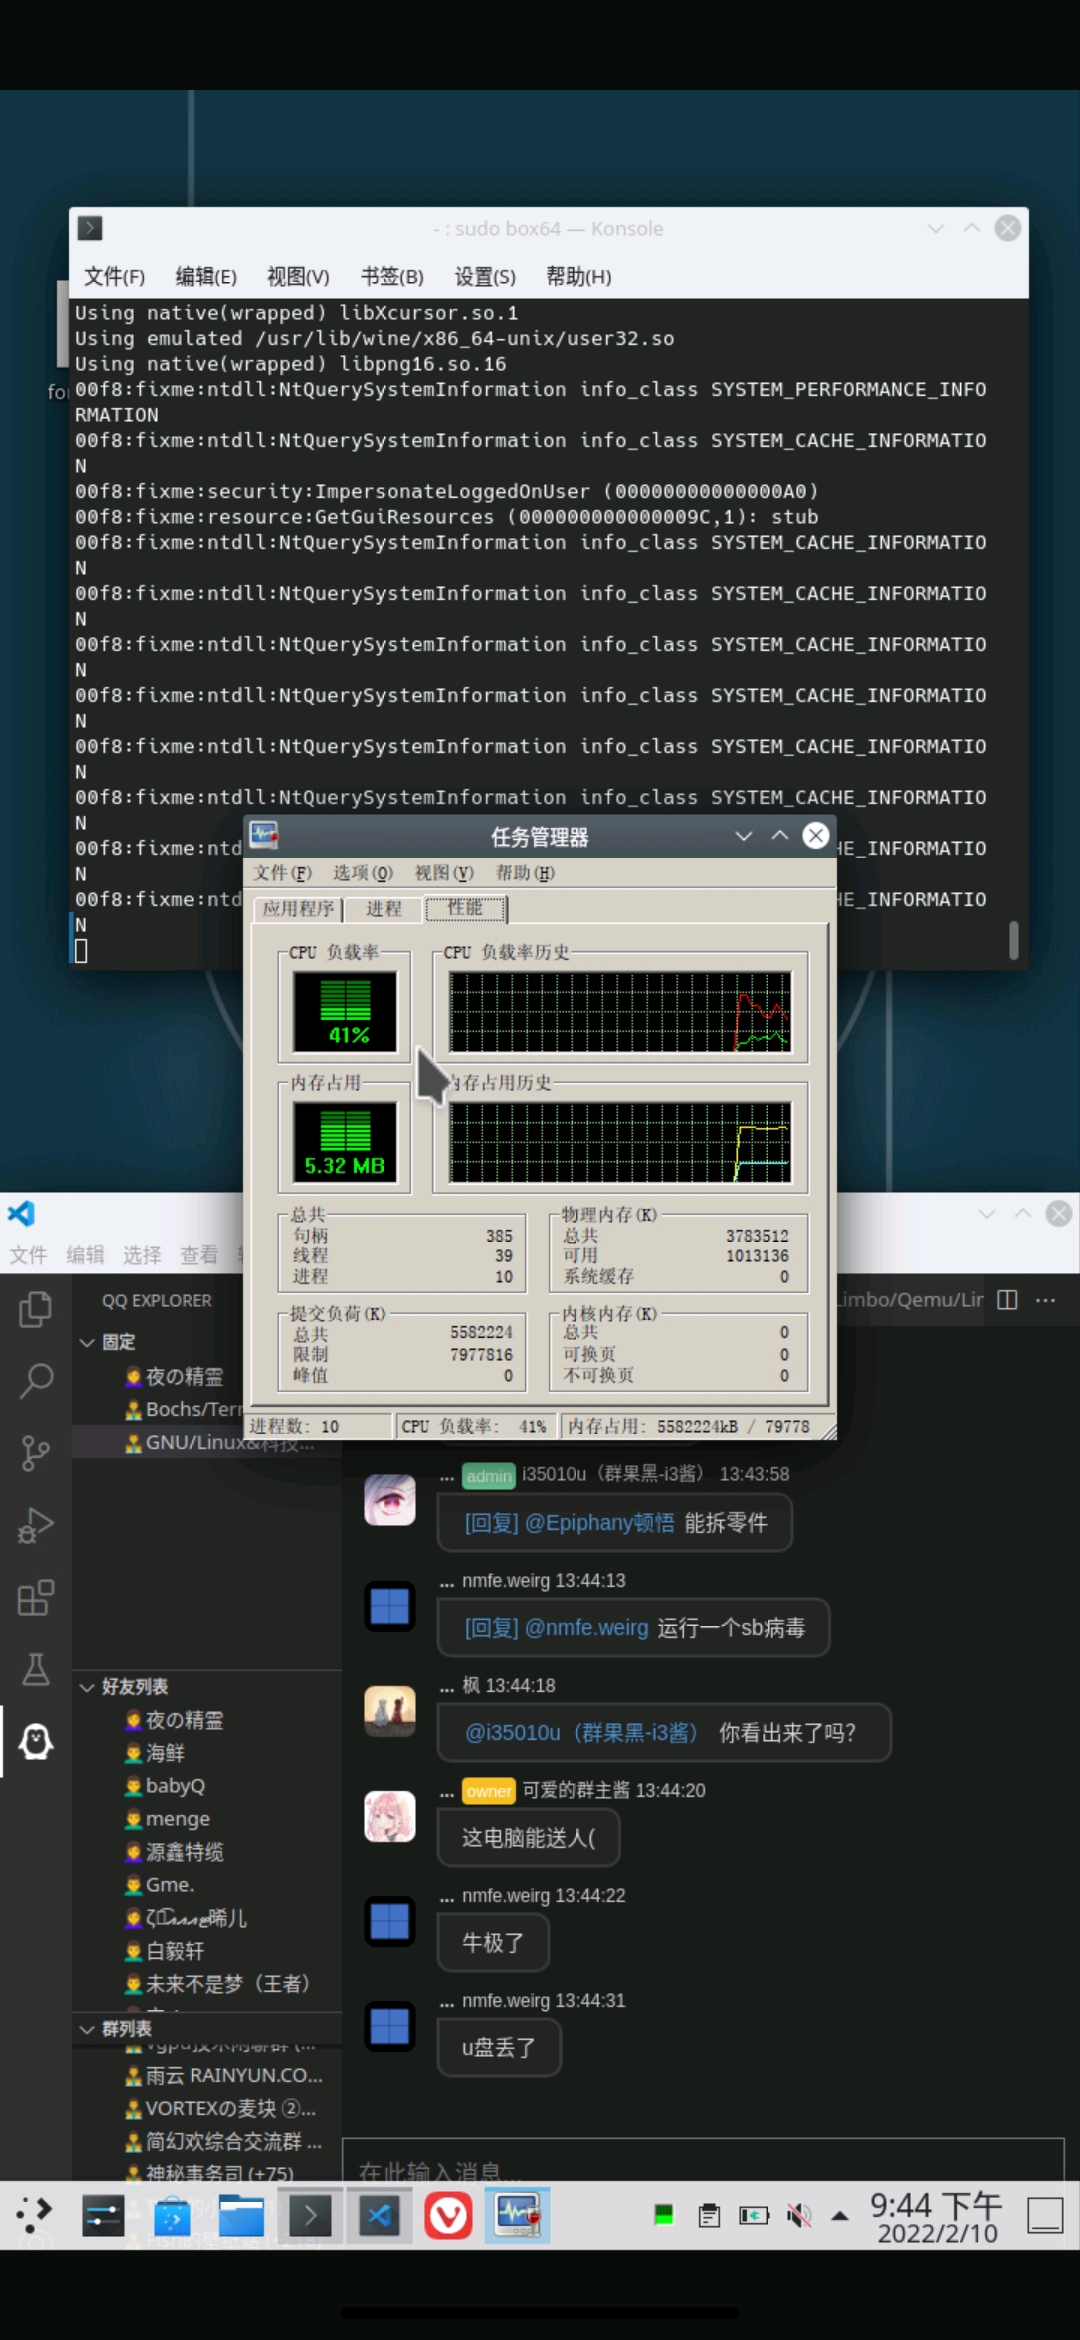
Task: Click the @nmfe.weirg reply mention link
Action: click(x=556, y=1628)
